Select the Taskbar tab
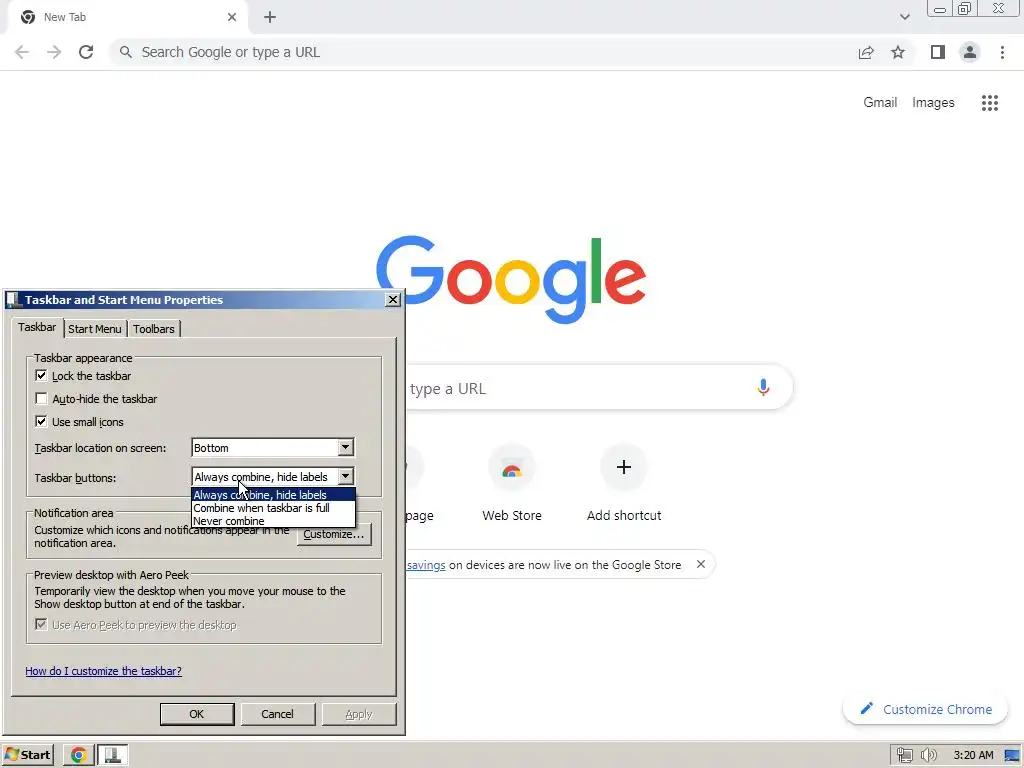1024x768 pixels. (x=37, y=327)
